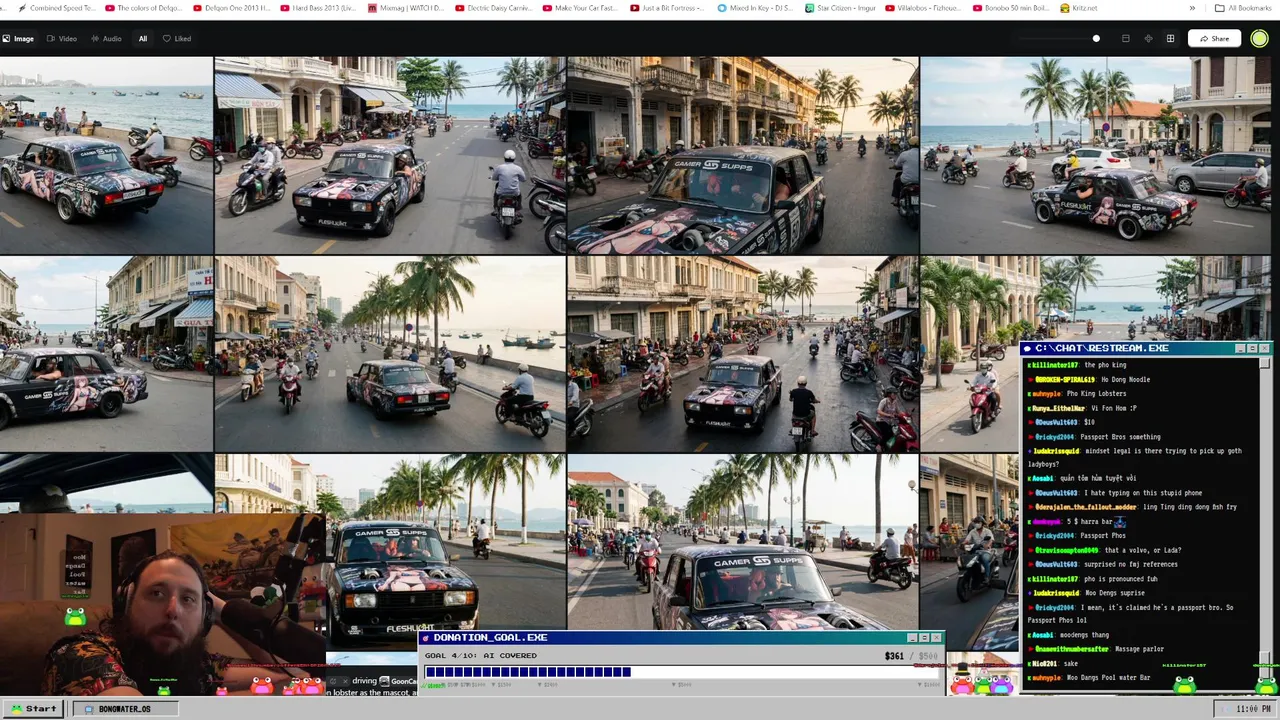Click 'GOAL 4/10: AI COVERED' label
This screenshot has width=1280, height=720.
coord(481,656)
